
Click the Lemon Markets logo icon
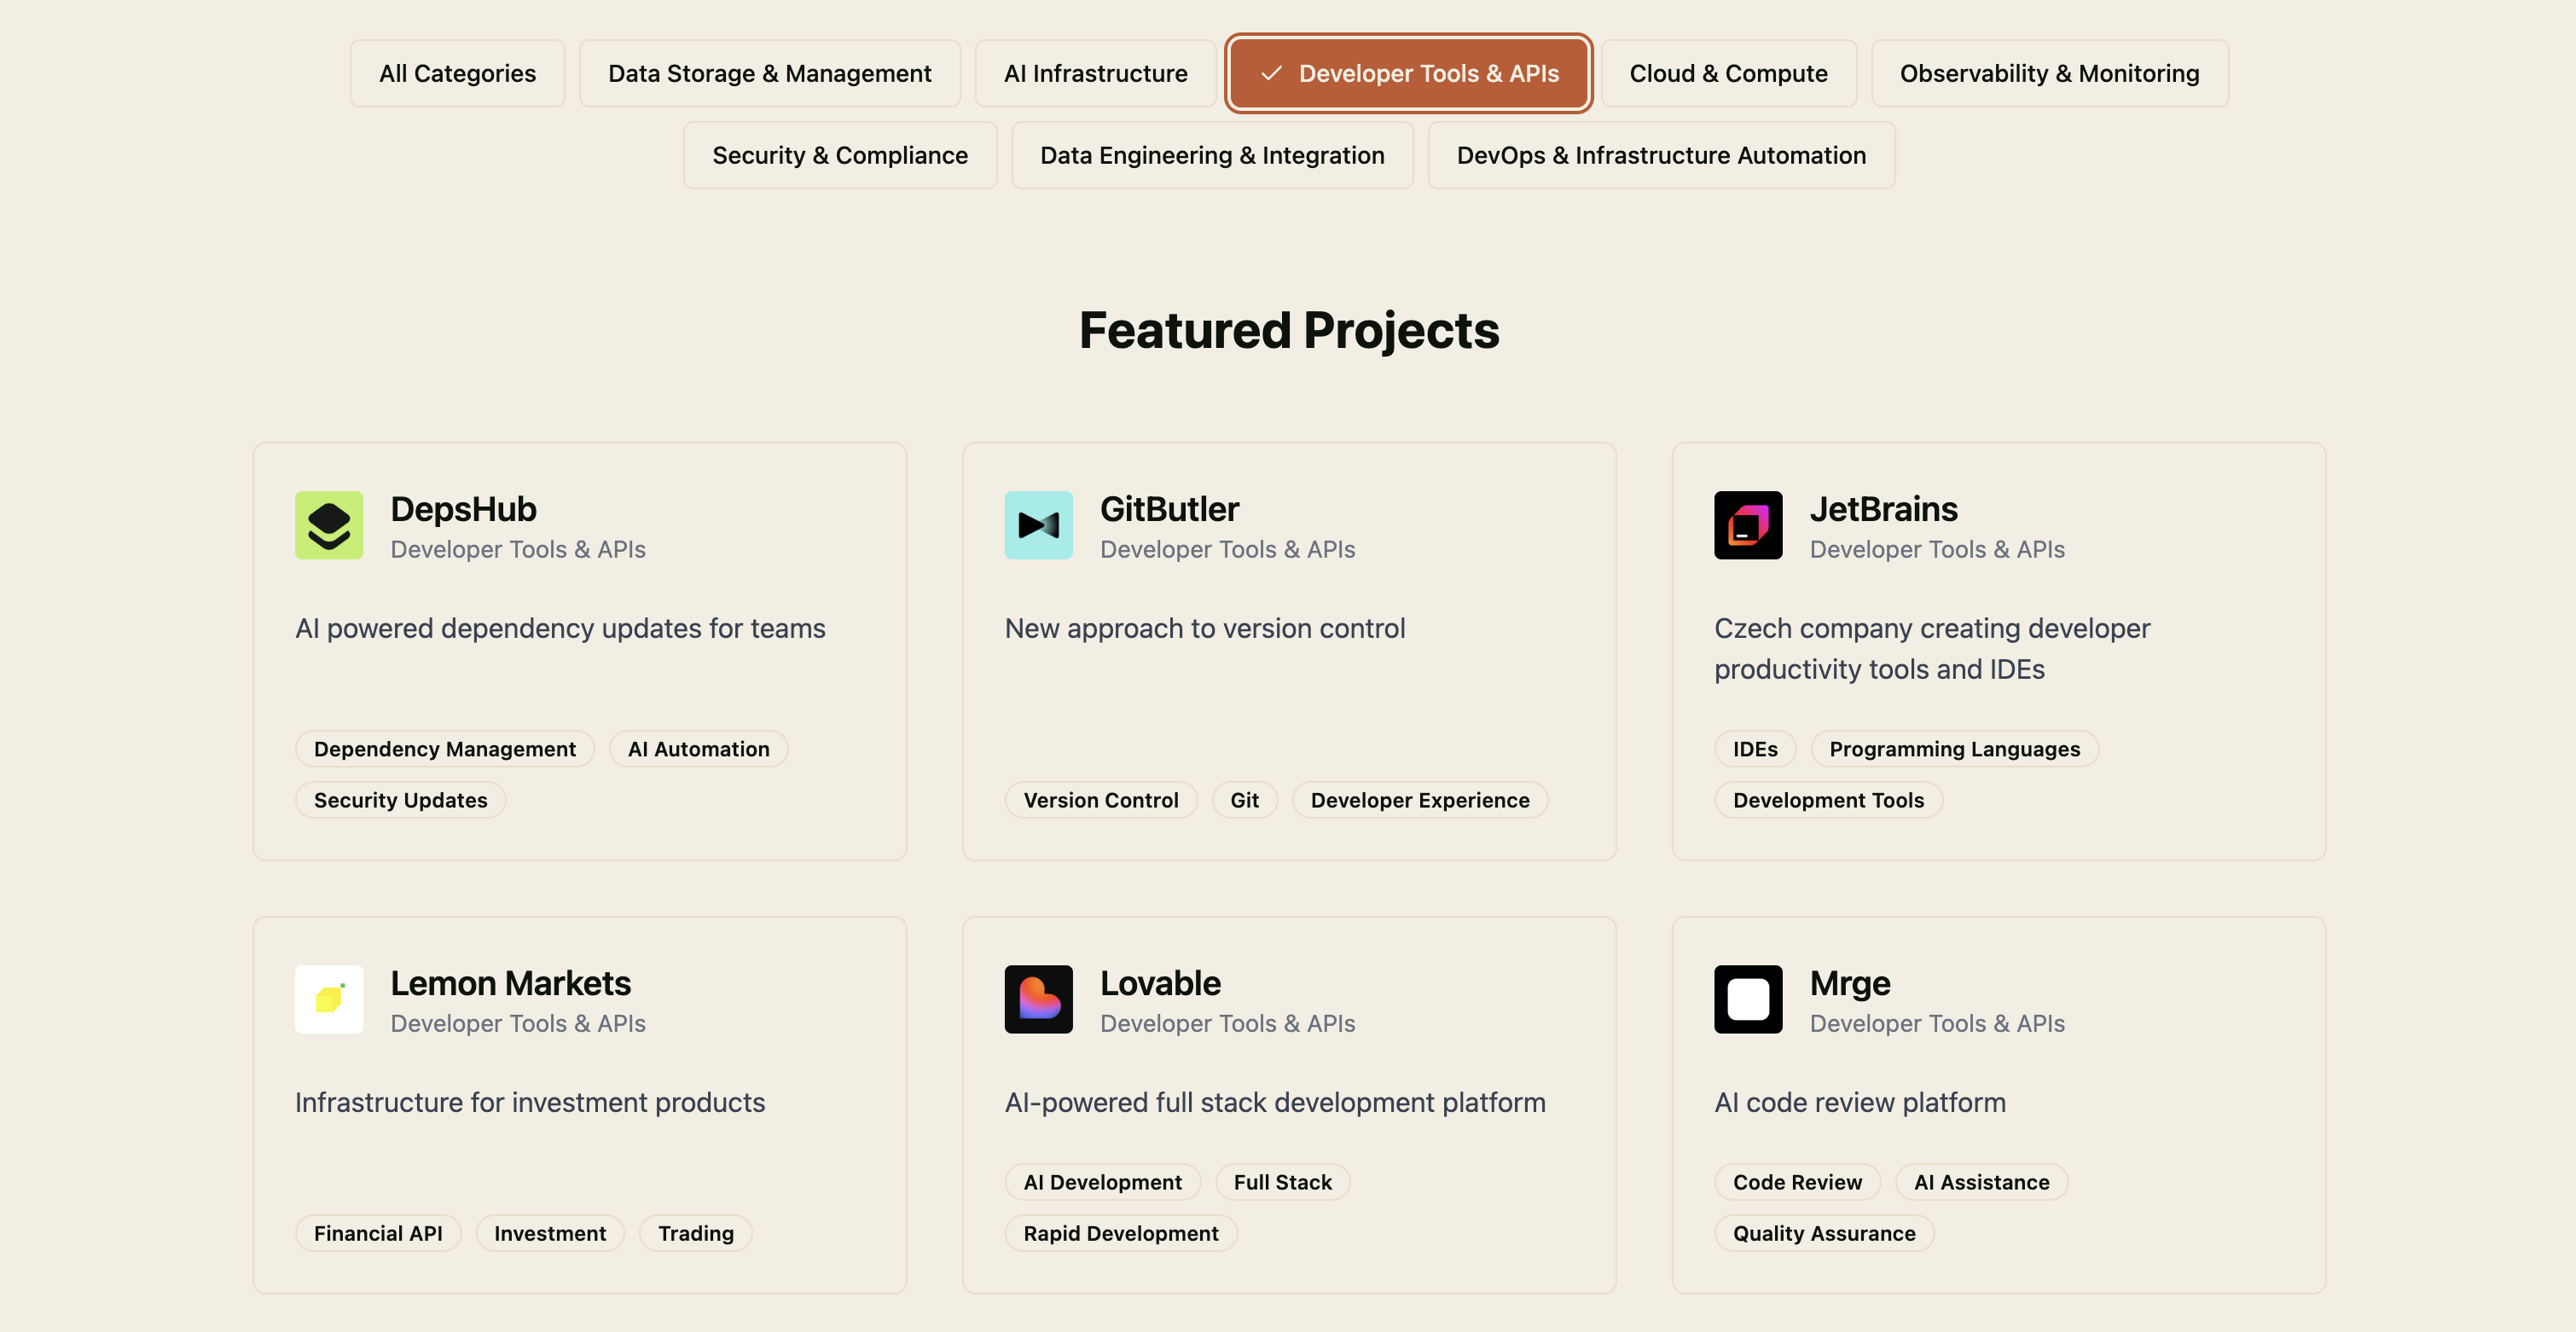coord(328,999)
